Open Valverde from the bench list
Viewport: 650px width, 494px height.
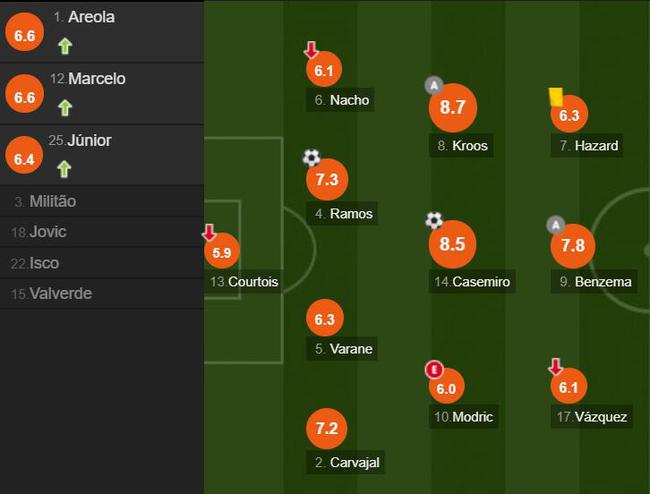[x=102, y=293]
